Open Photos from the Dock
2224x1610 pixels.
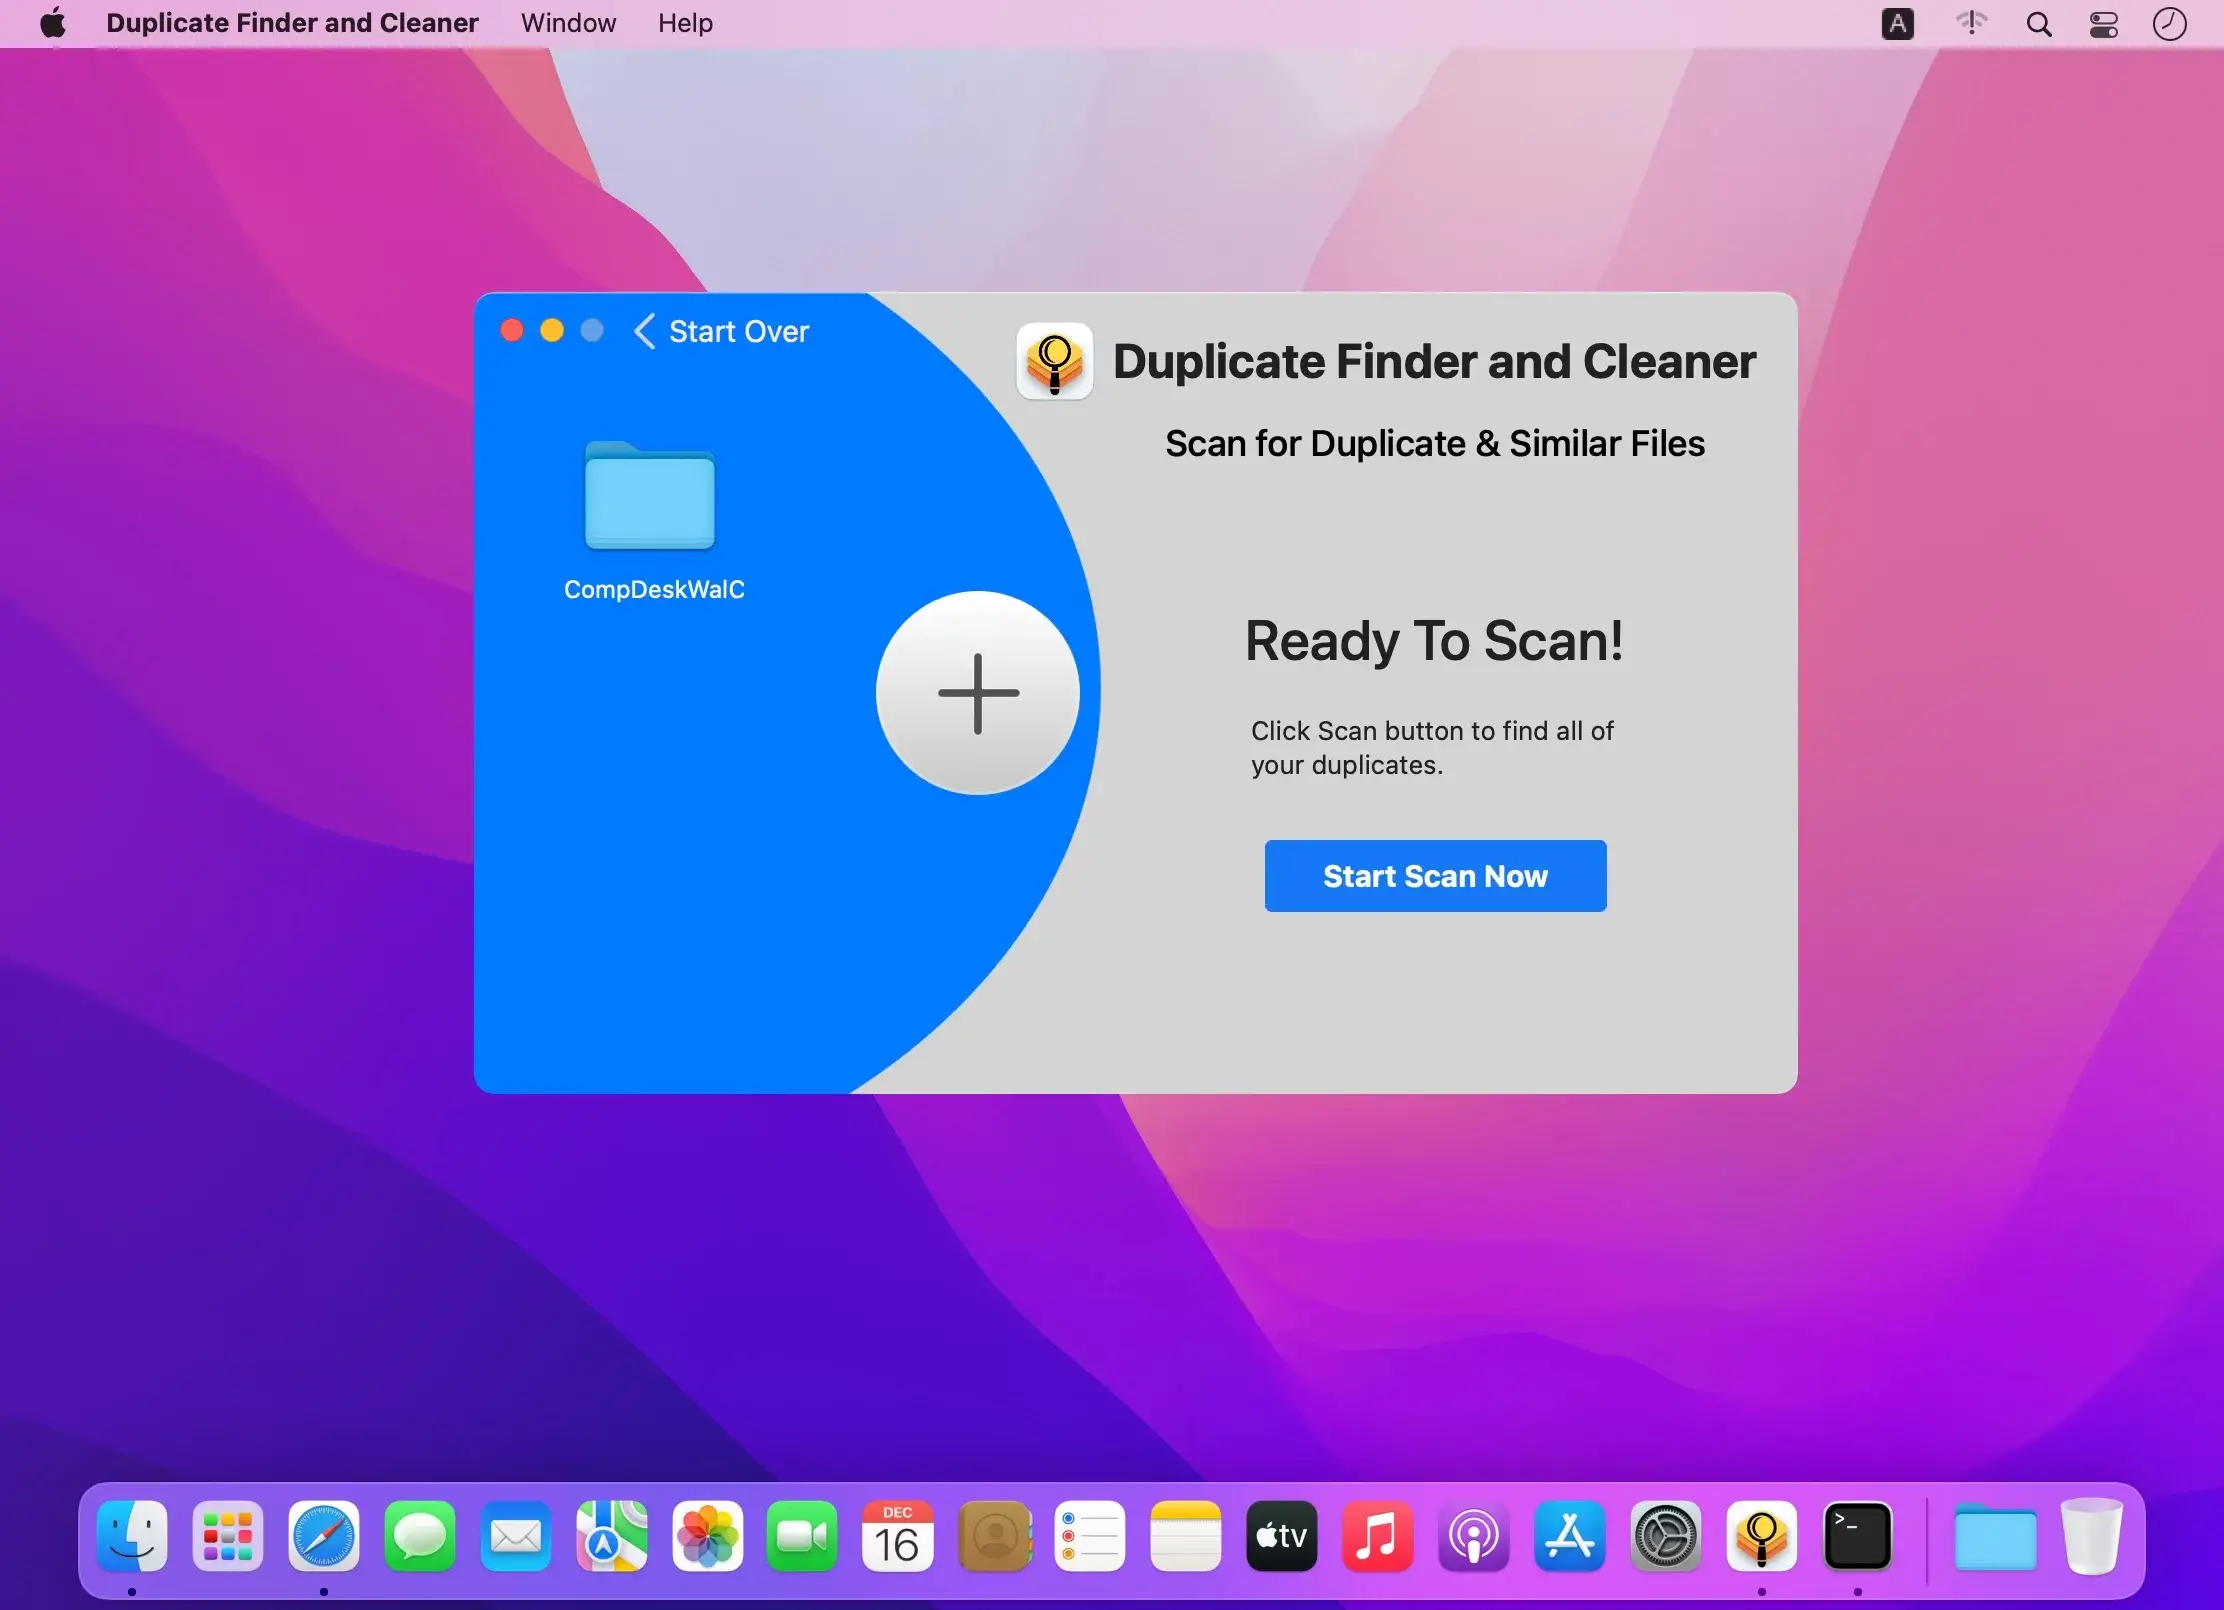[x=708, y=1536]
